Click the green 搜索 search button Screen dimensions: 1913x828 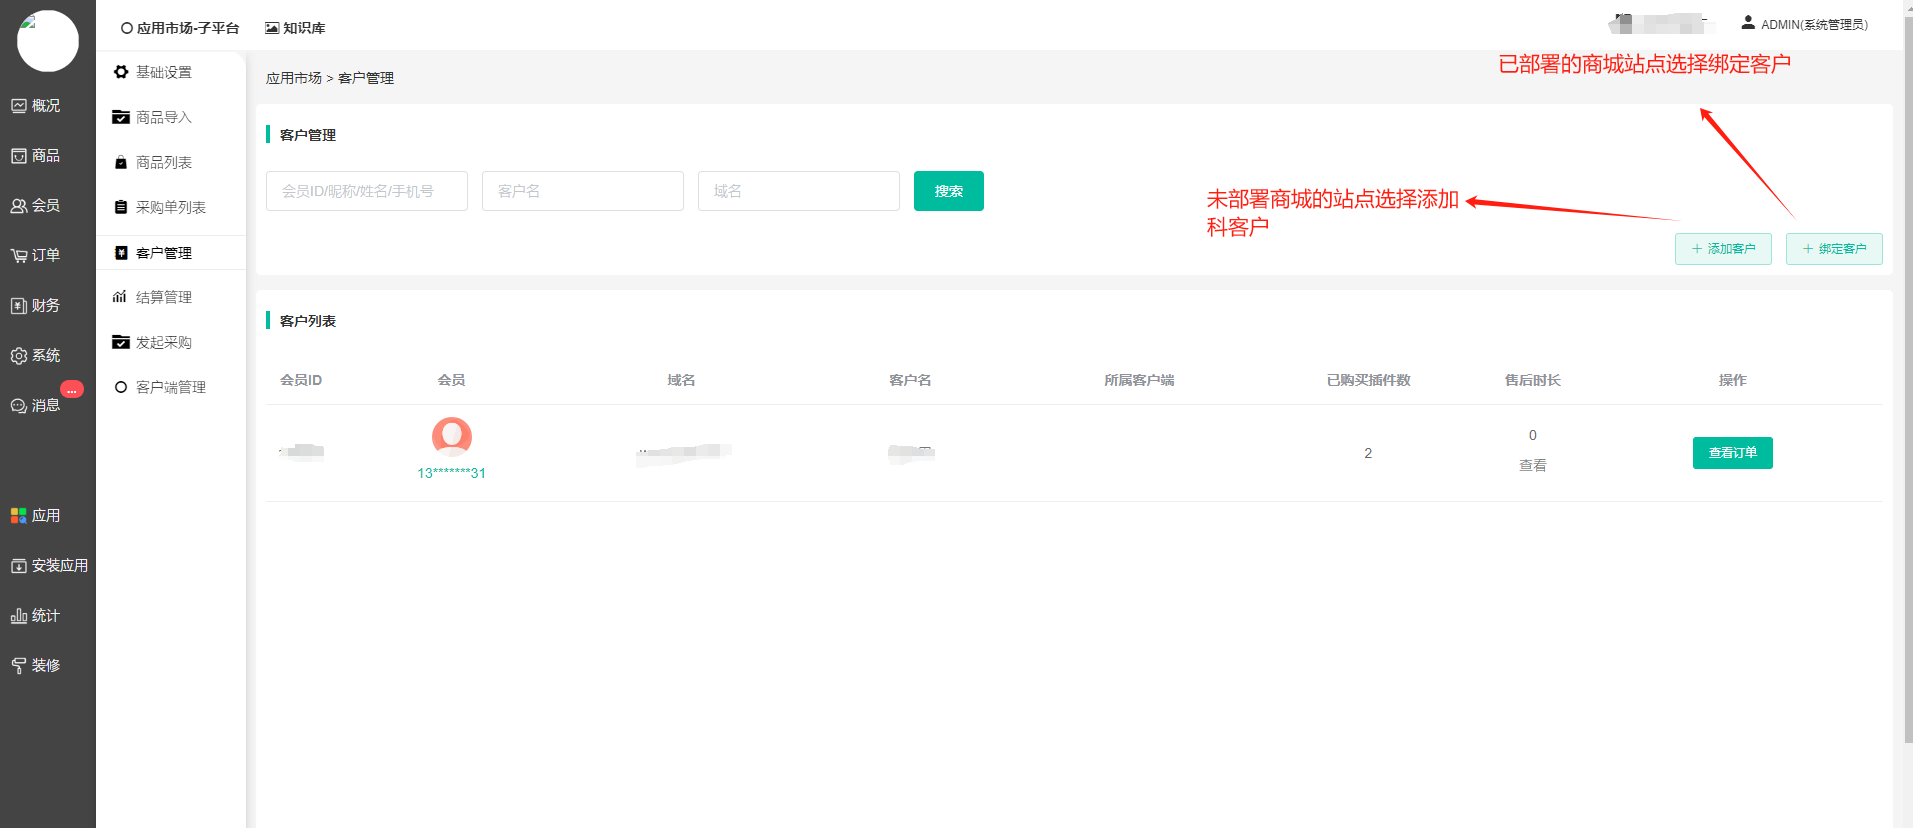[948, 191]
